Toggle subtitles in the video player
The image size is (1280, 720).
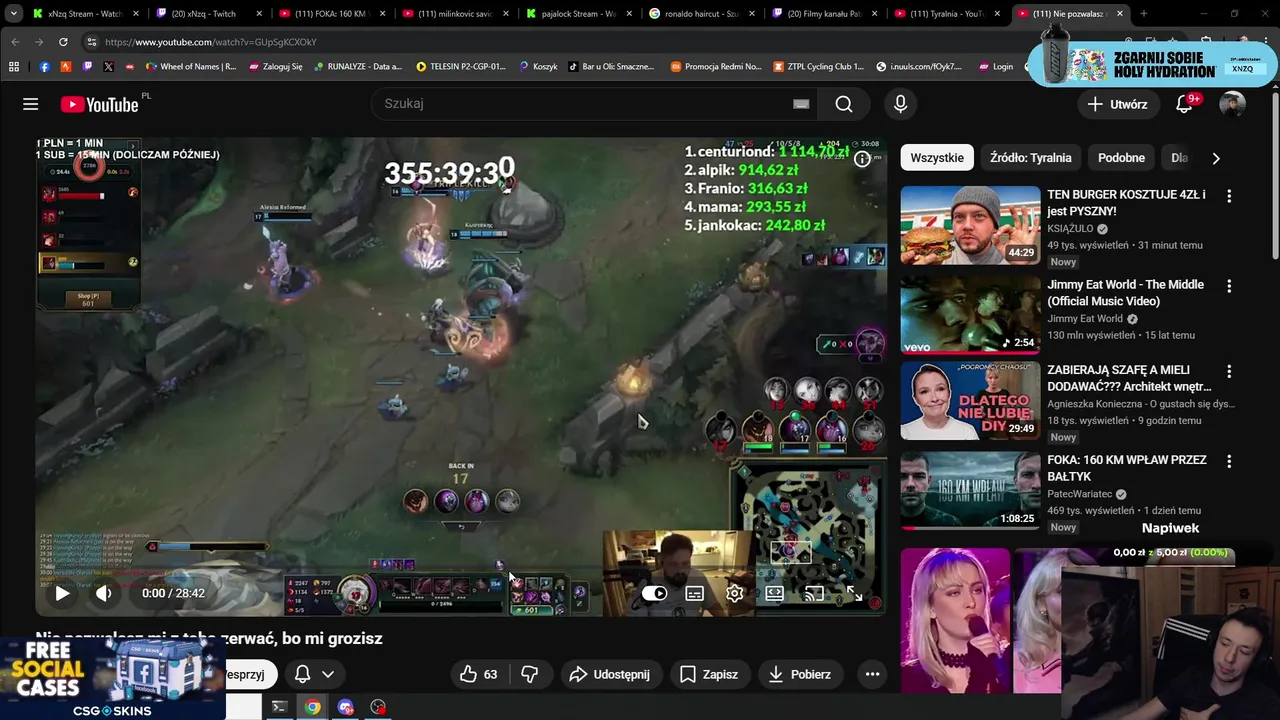click(x=694, y=593)
